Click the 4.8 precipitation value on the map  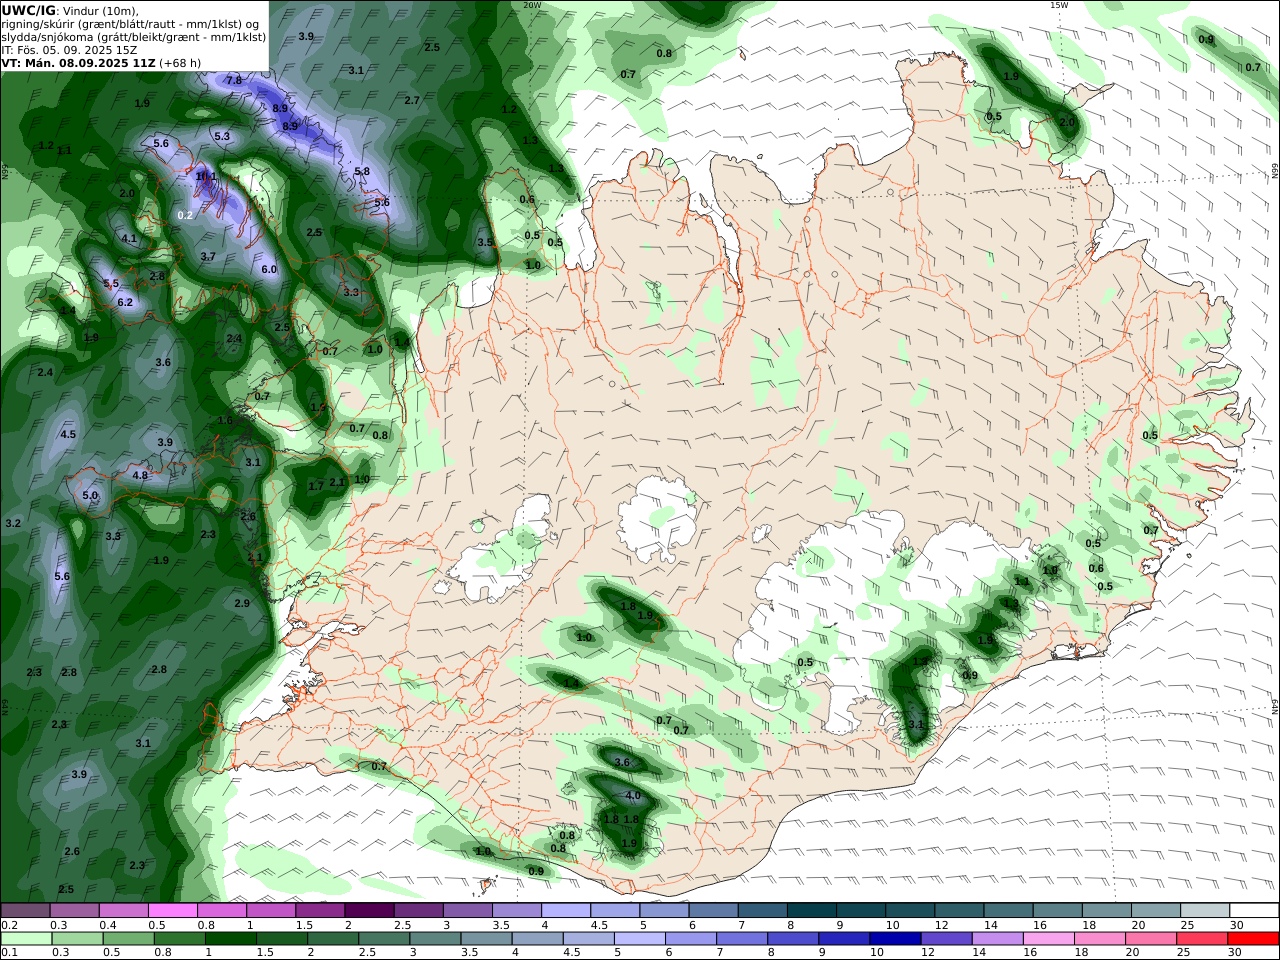click(140, 476)
